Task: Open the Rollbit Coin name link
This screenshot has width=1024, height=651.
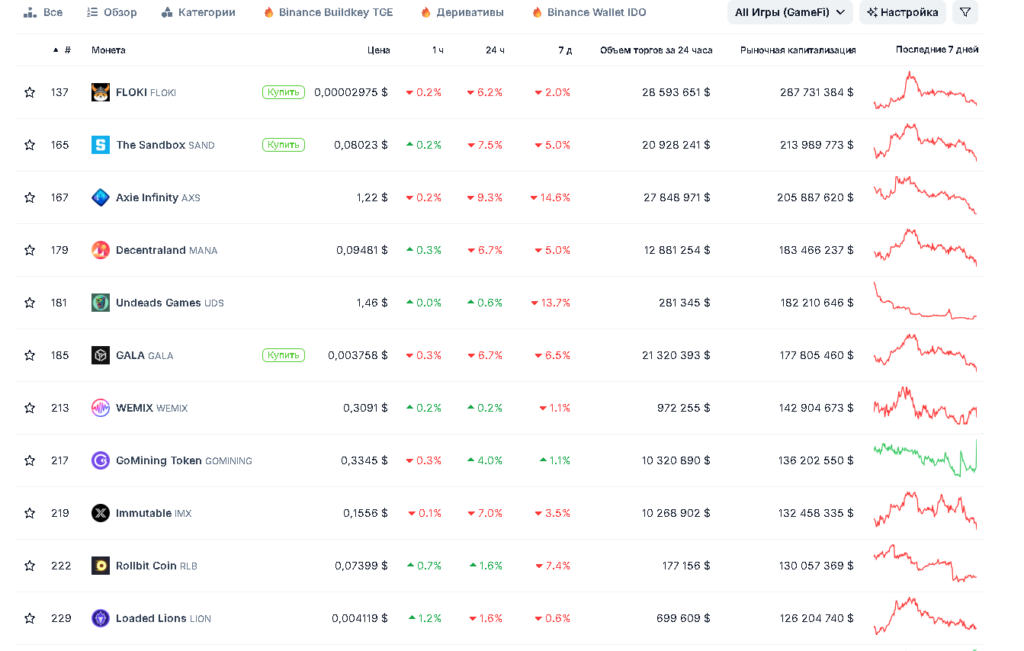Action: coord(146,566)
